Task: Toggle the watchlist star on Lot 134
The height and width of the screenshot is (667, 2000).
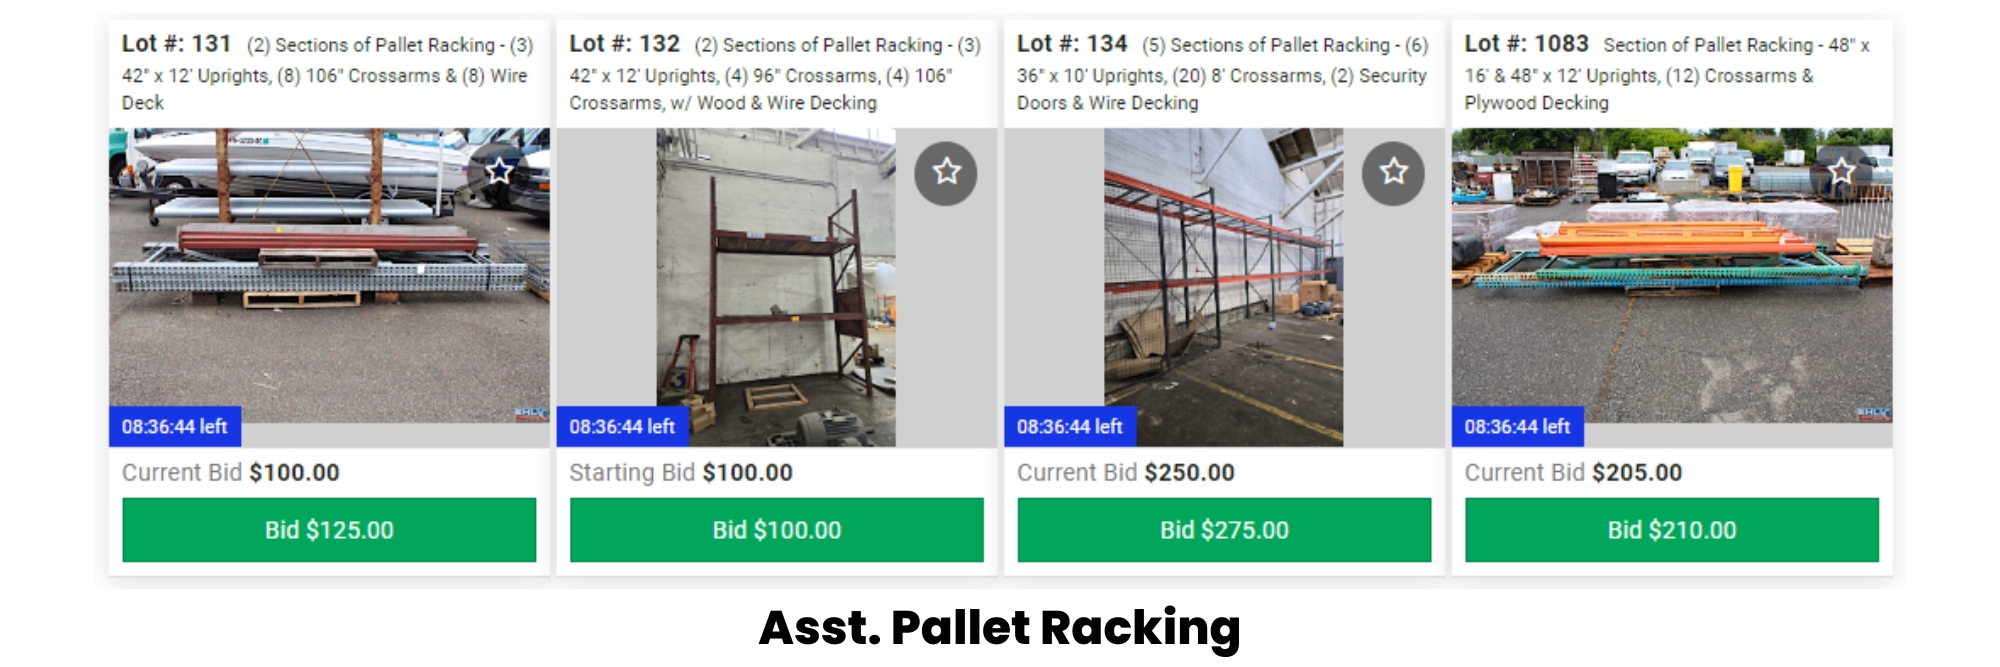Action: coord(1394,173)
